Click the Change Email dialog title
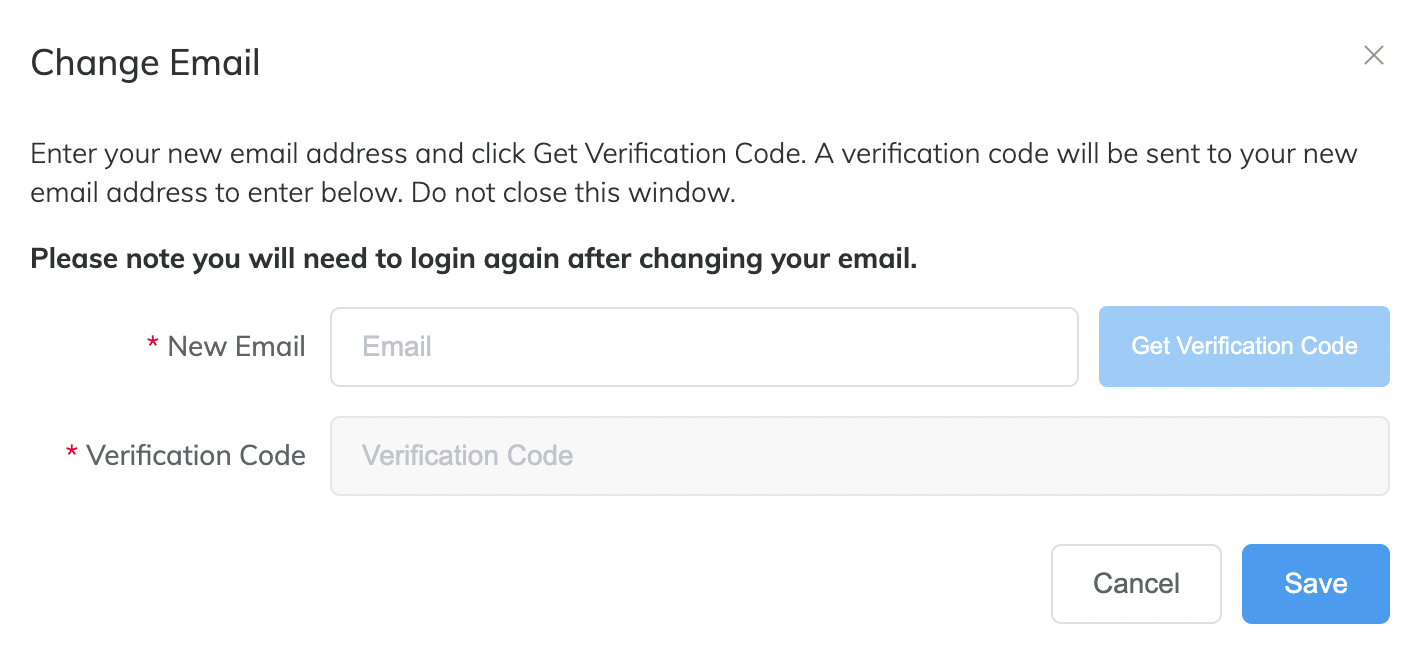This screenshot has height=661, width=1426. (144, 62)
